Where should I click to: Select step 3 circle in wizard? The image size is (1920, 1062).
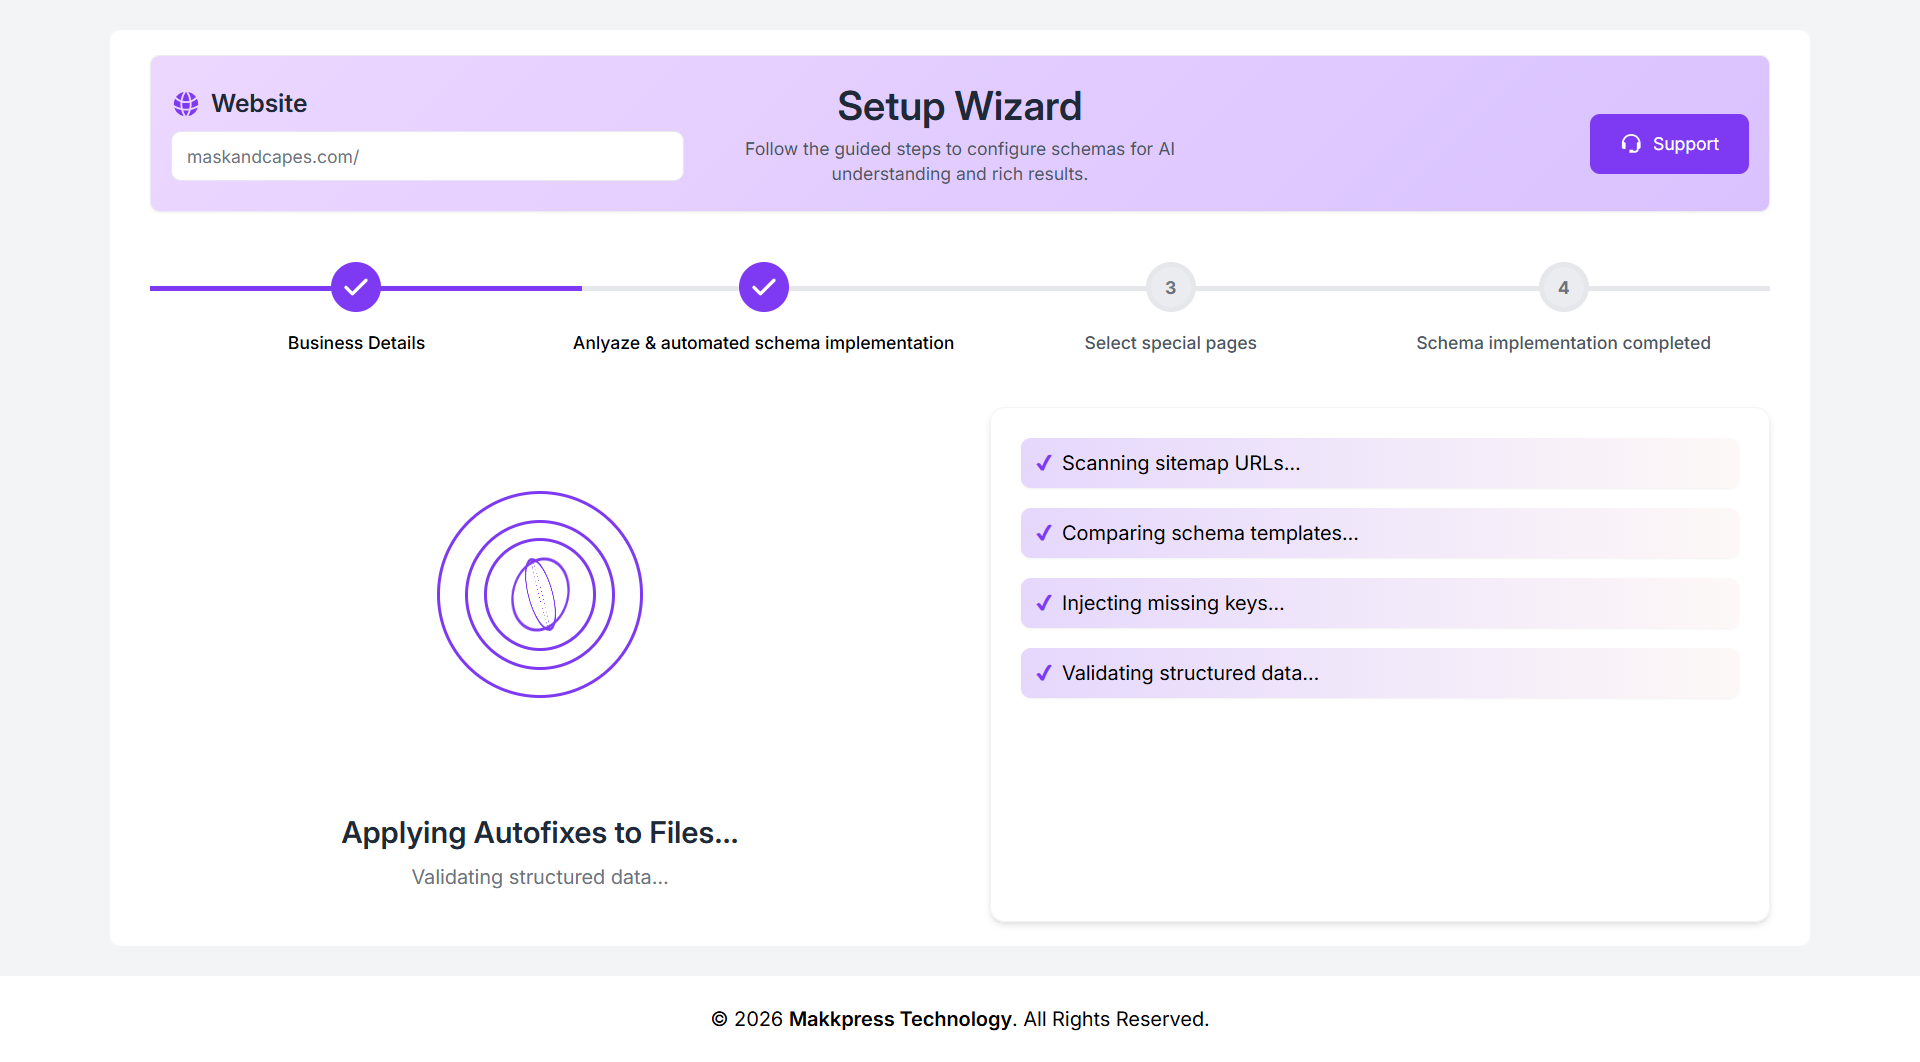pos(1170,288)
